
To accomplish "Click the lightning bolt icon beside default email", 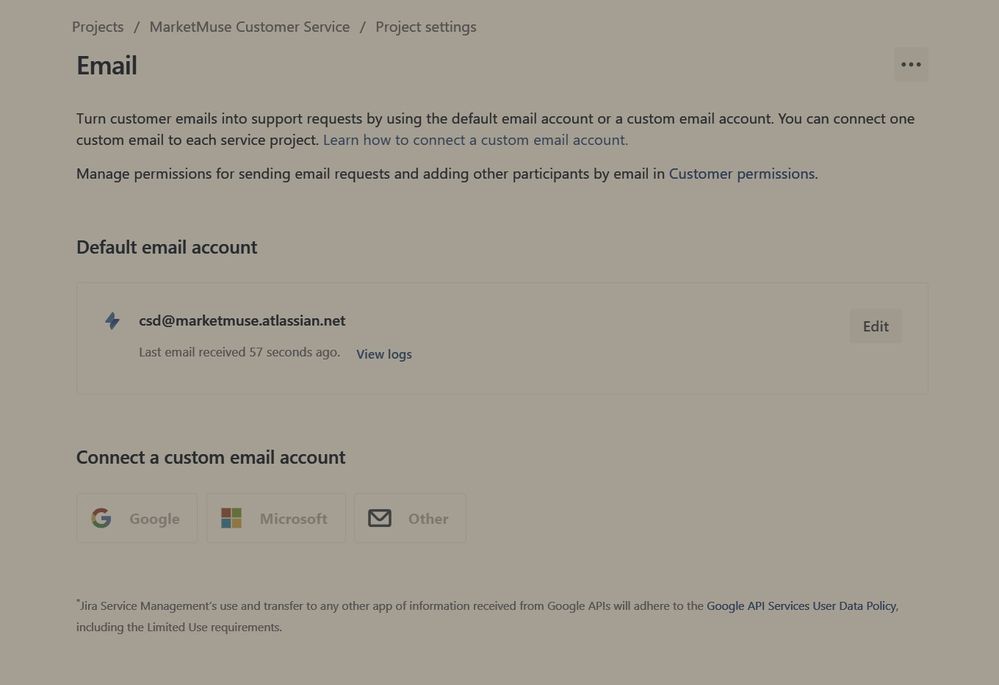I will tap(112, 321).
